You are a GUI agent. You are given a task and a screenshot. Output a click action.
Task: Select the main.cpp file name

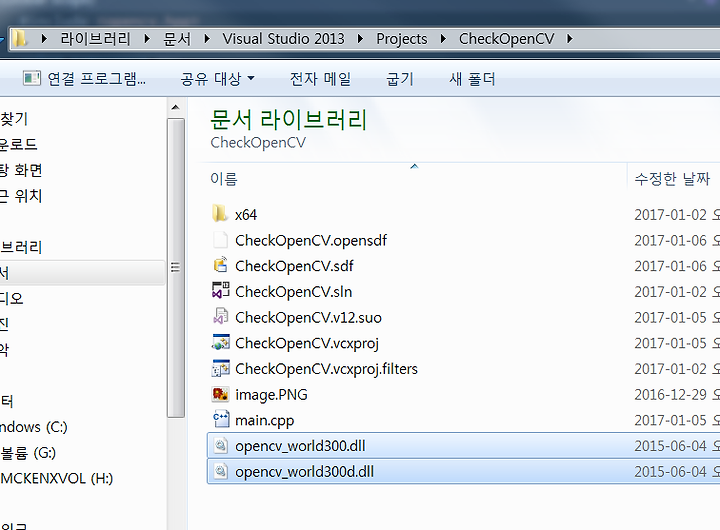click(264, 420)
